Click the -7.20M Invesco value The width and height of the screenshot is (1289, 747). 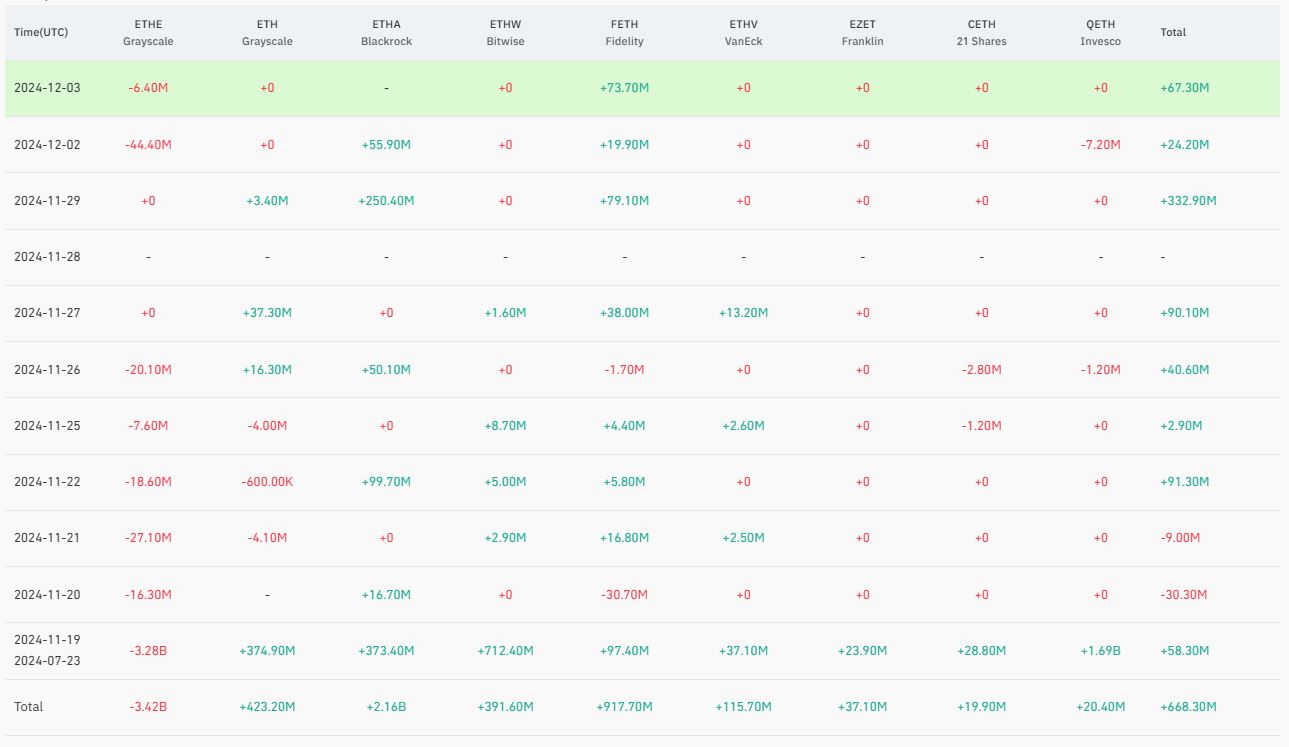point(1100,145)
